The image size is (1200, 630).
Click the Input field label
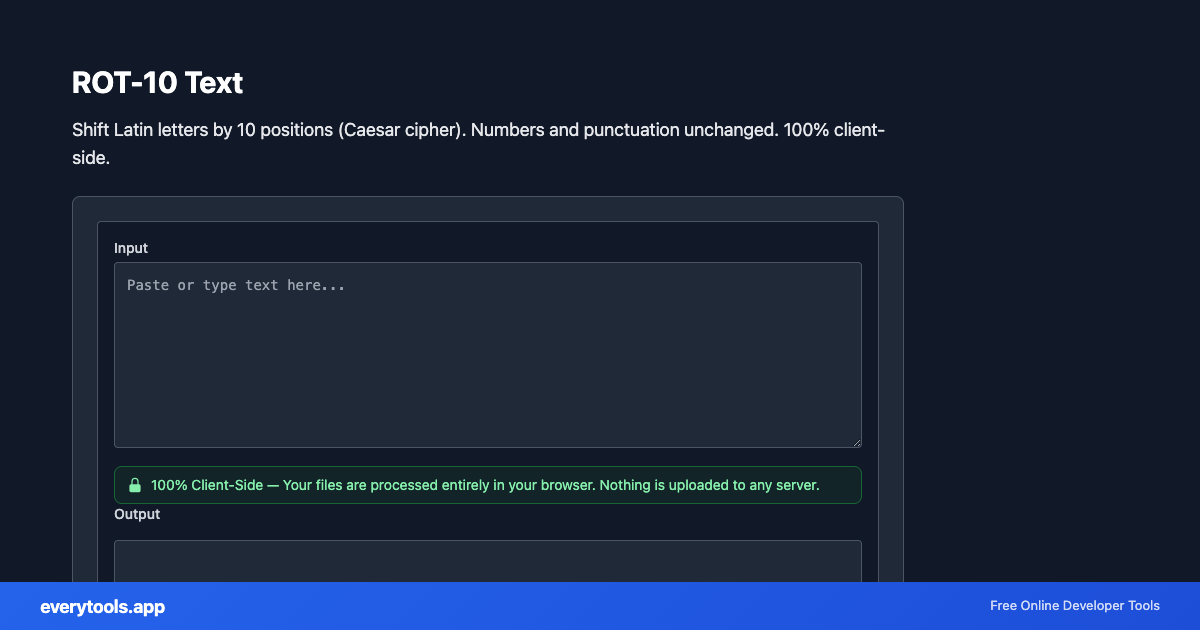point(131,248)
